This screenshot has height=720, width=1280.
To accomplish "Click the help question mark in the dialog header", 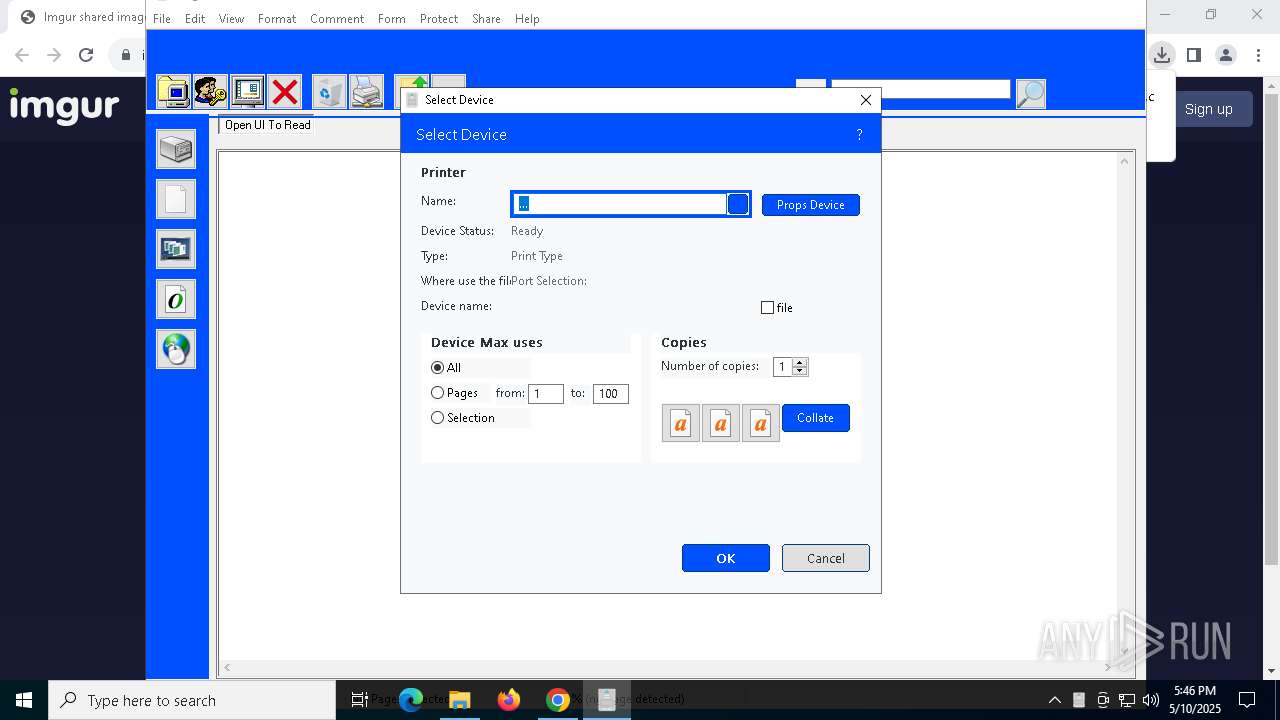I will pos(859,134).
